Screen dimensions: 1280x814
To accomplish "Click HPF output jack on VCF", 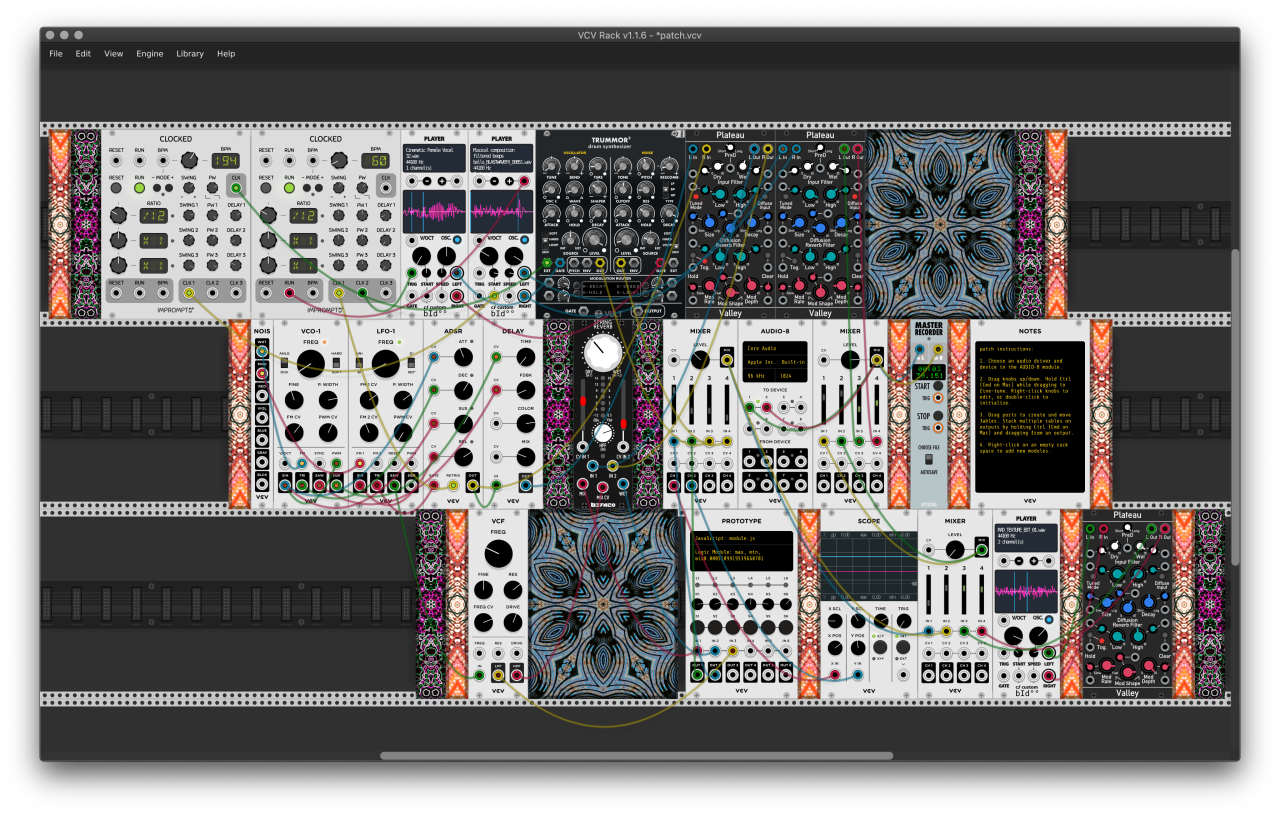I will pos(517,676).
